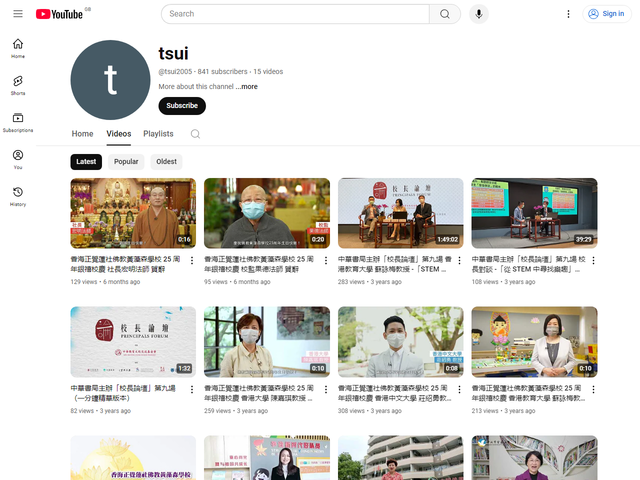This screenshot has height=480, width=640.
Task: Click inside the Search input field
Action: pyautogui.click(x=295, y=14)
